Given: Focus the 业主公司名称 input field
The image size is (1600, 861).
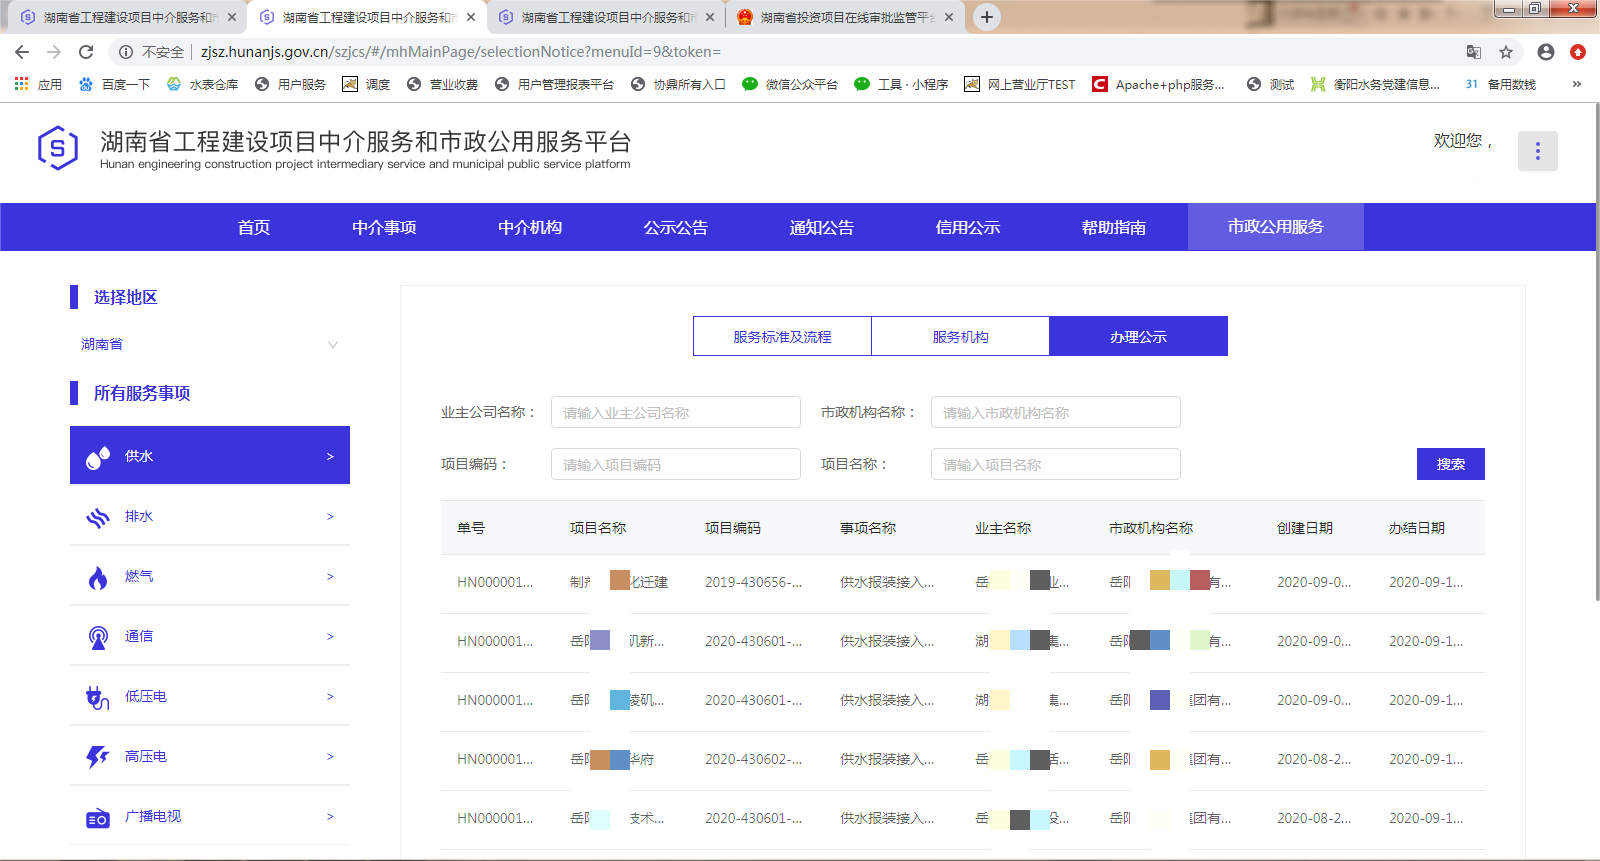Looking at the screenshot, I should click(675, 413).
